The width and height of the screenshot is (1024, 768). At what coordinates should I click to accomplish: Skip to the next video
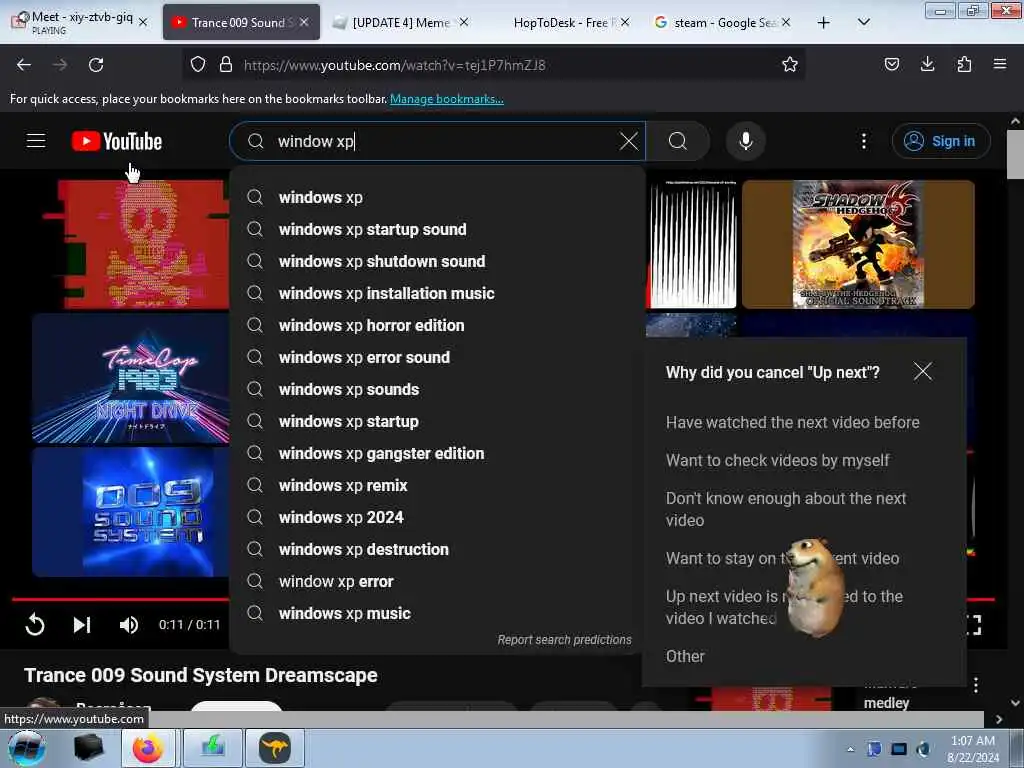(x=82, y=625)
